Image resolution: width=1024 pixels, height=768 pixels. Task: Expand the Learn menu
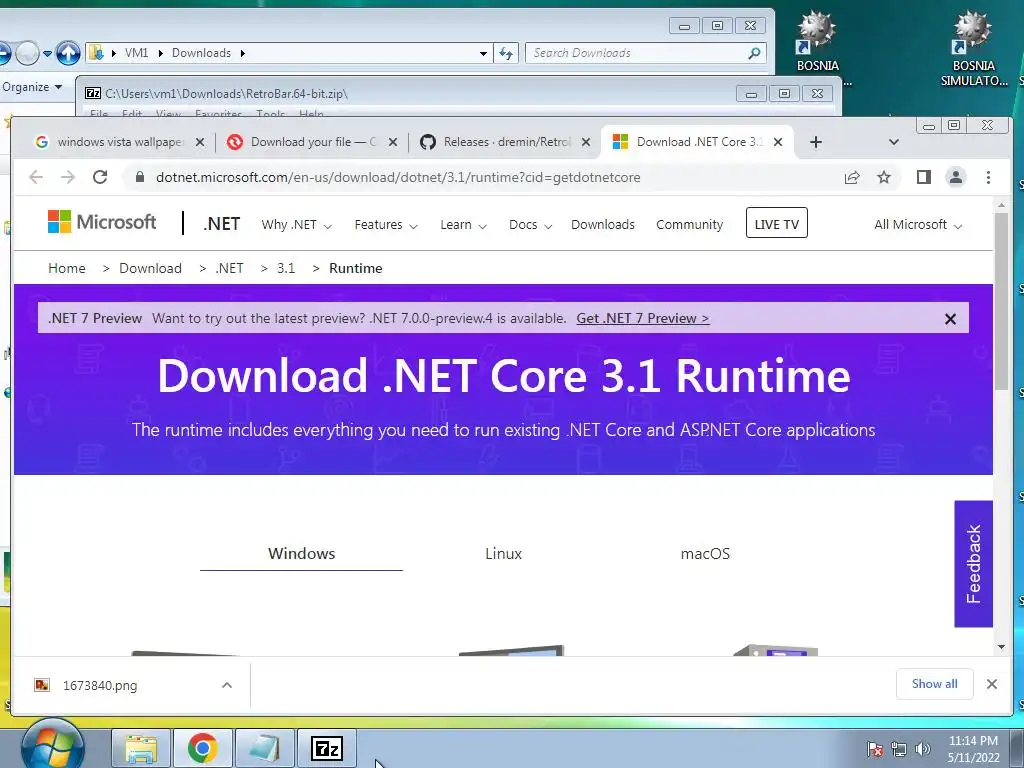click(x=463, y=225)
